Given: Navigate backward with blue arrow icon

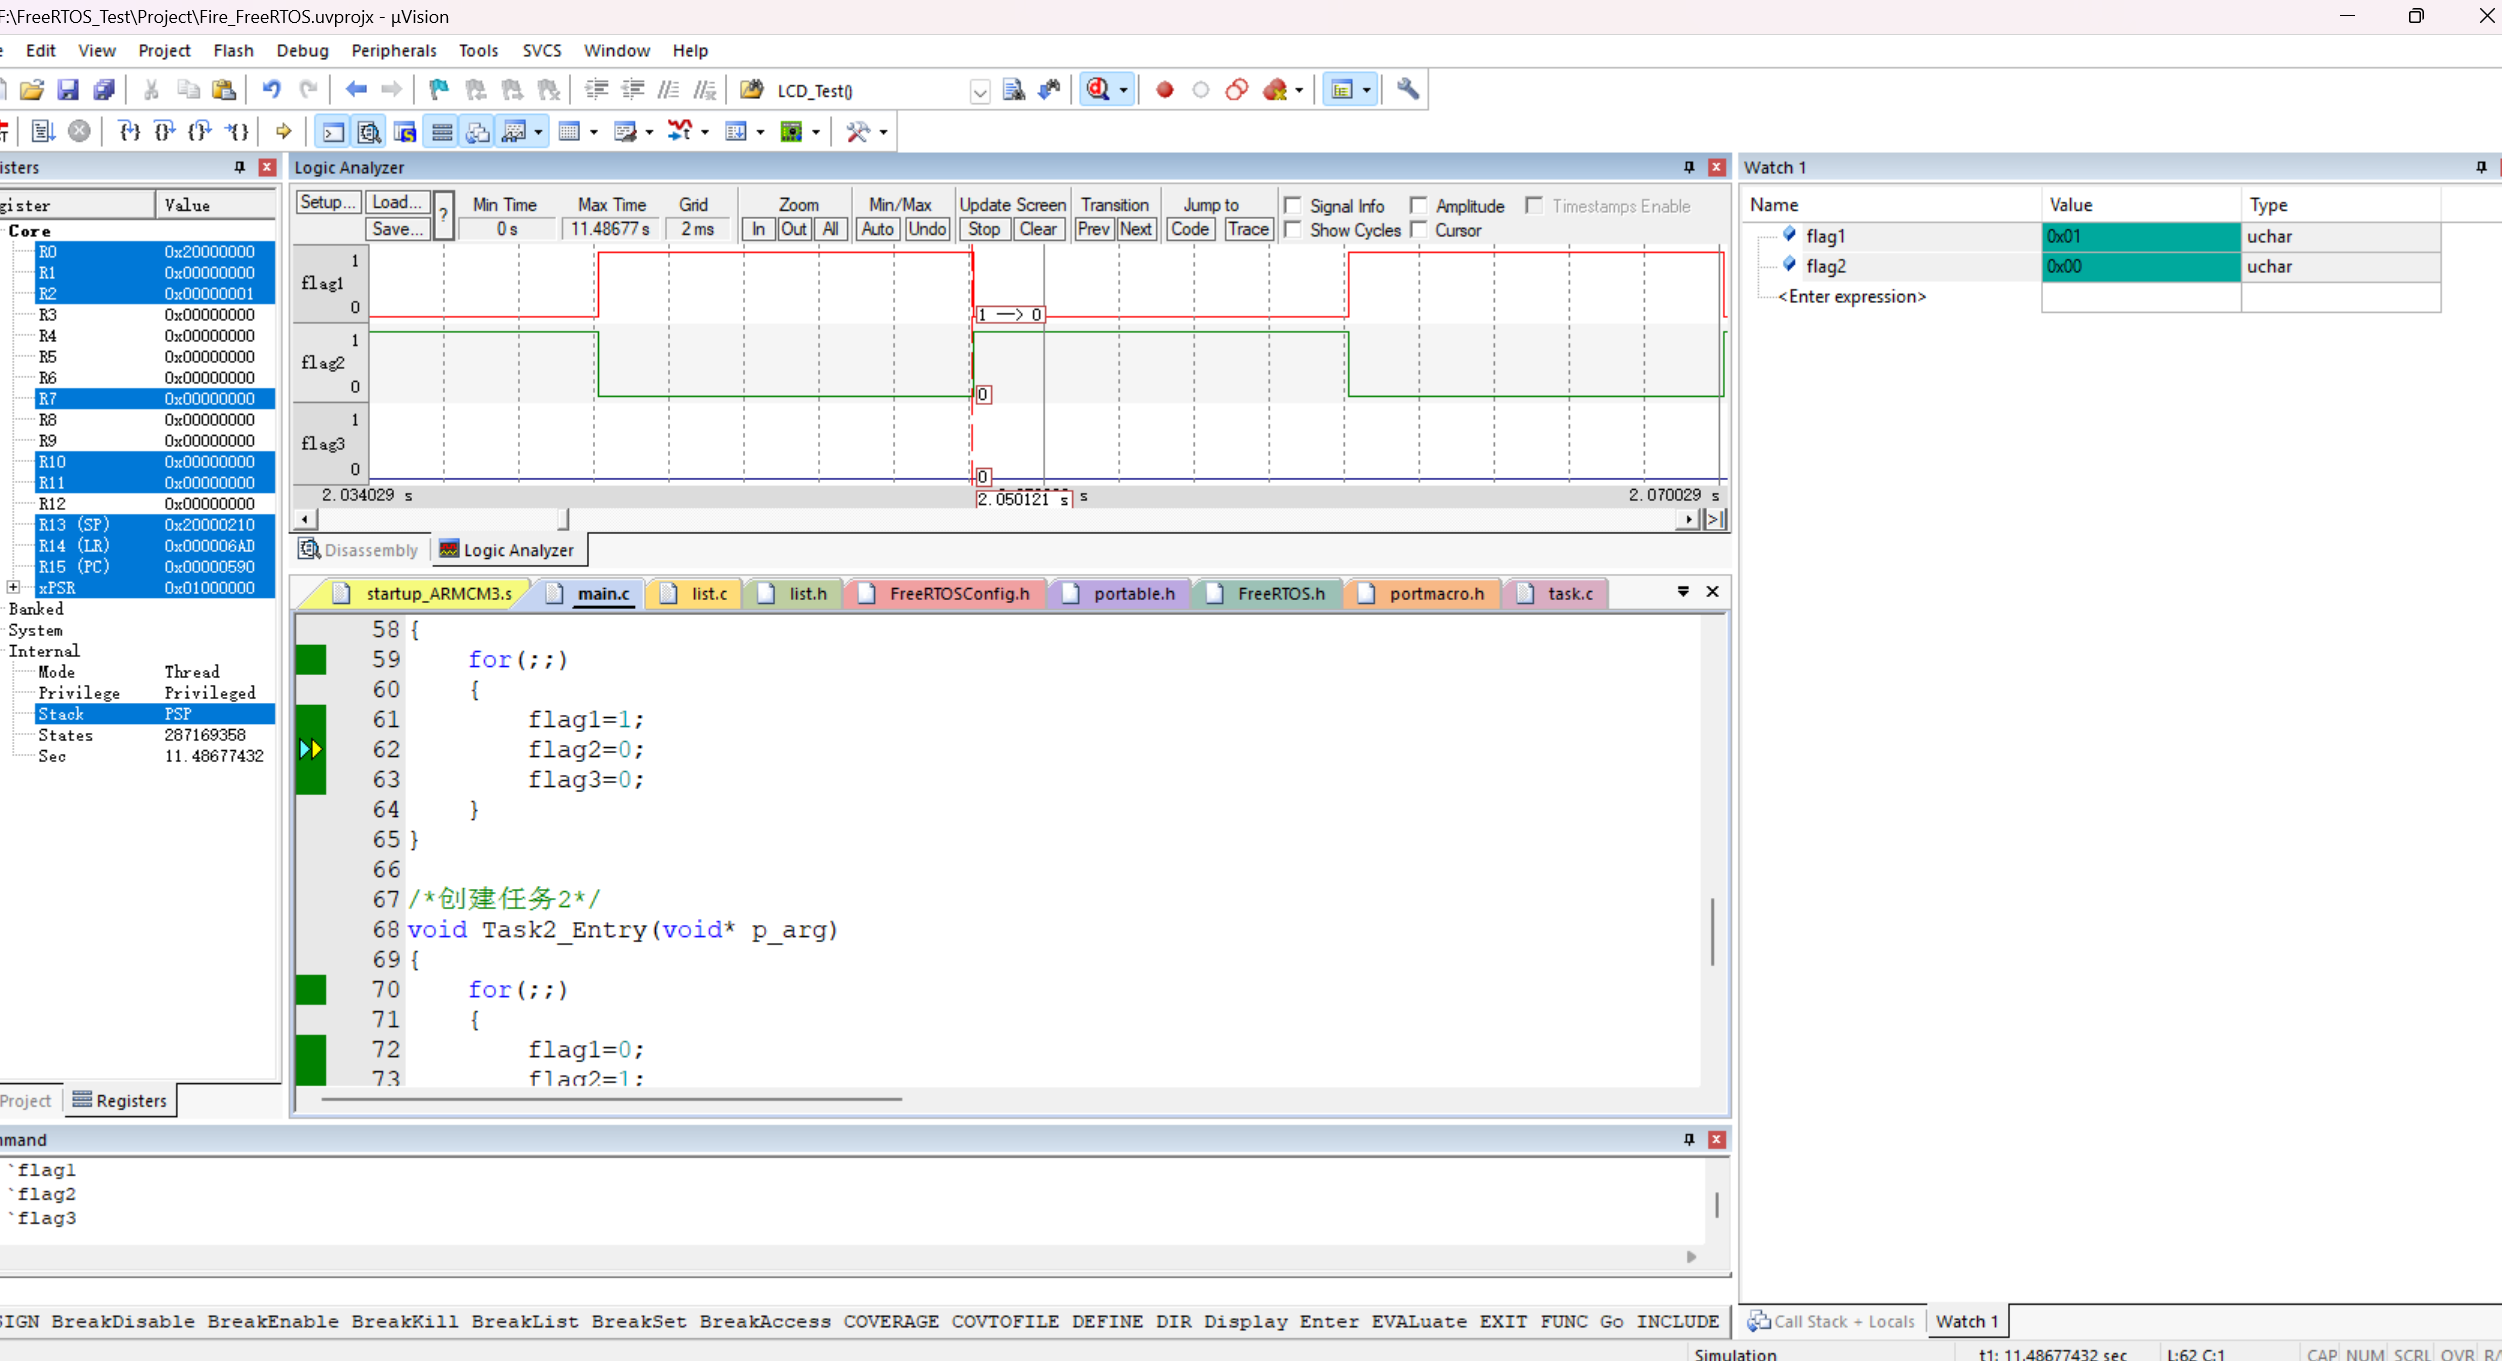Looking at the screenshot, I should pyautogui.click(x=356, y=90).
